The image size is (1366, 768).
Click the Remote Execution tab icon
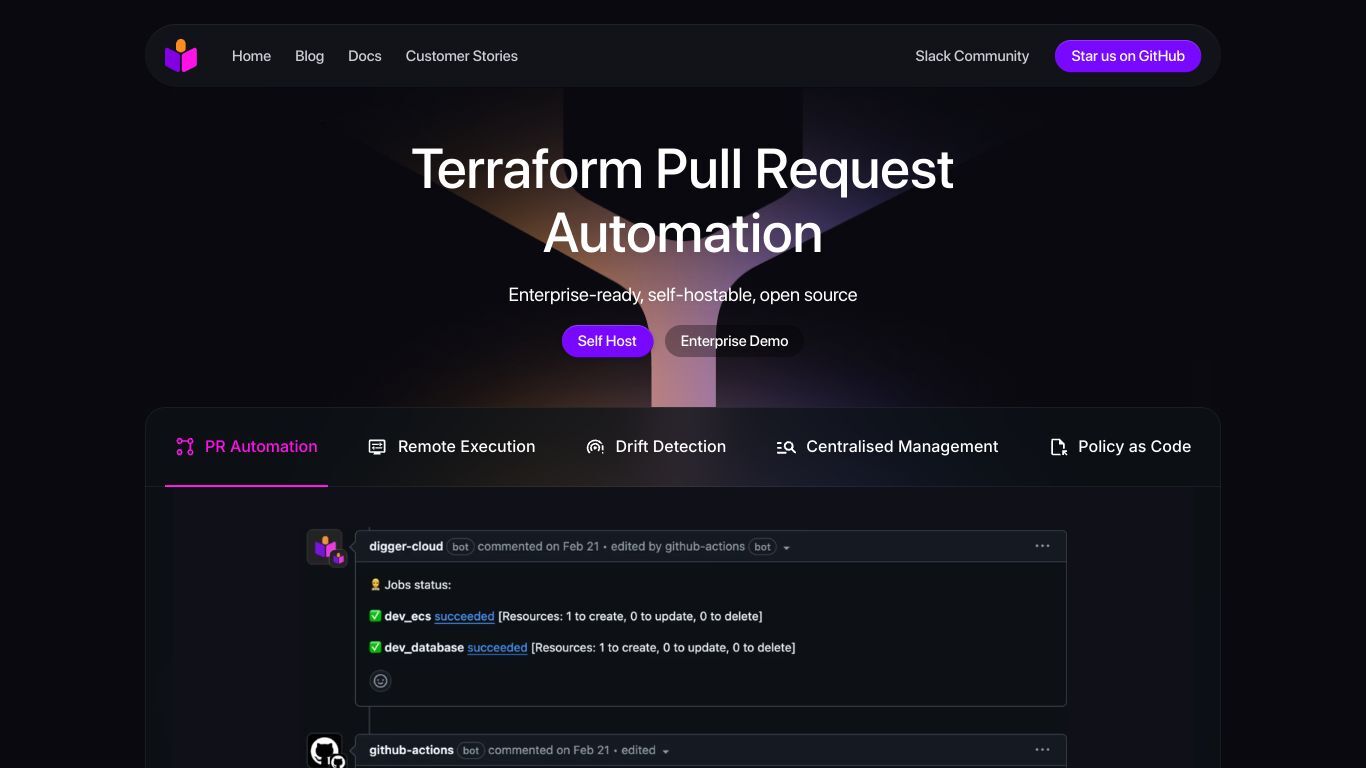click(x=377, y=447)
